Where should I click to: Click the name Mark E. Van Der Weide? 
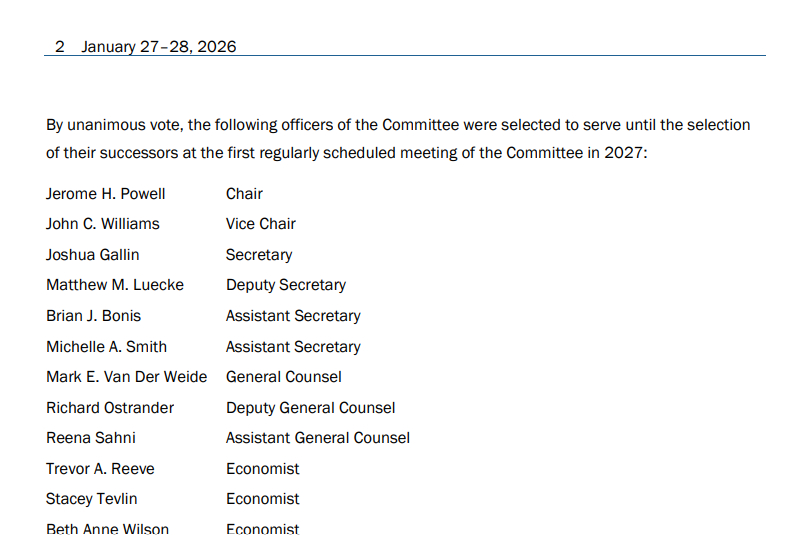(126, 377)
